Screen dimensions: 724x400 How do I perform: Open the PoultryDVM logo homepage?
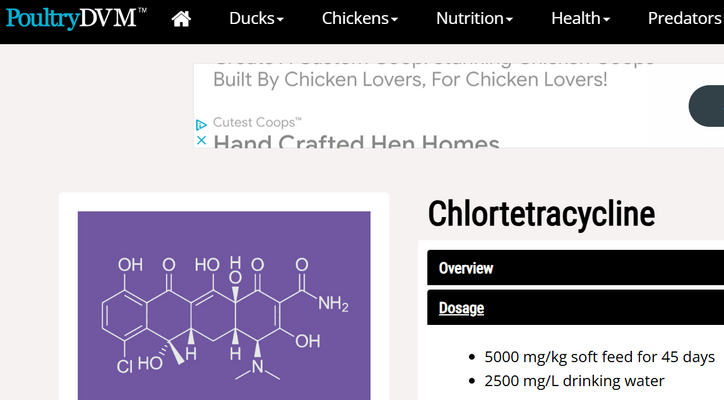click(76, 18)
